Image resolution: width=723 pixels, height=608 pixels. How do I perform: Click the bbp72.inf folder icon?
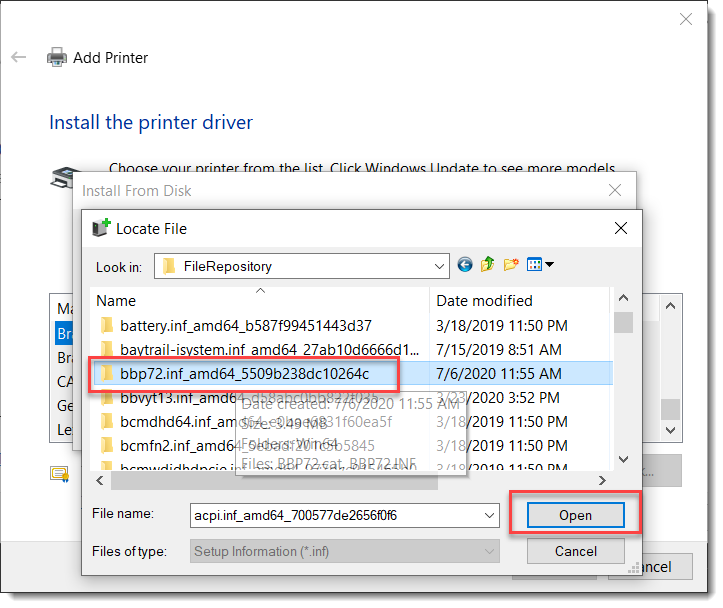tap(107, 373)
